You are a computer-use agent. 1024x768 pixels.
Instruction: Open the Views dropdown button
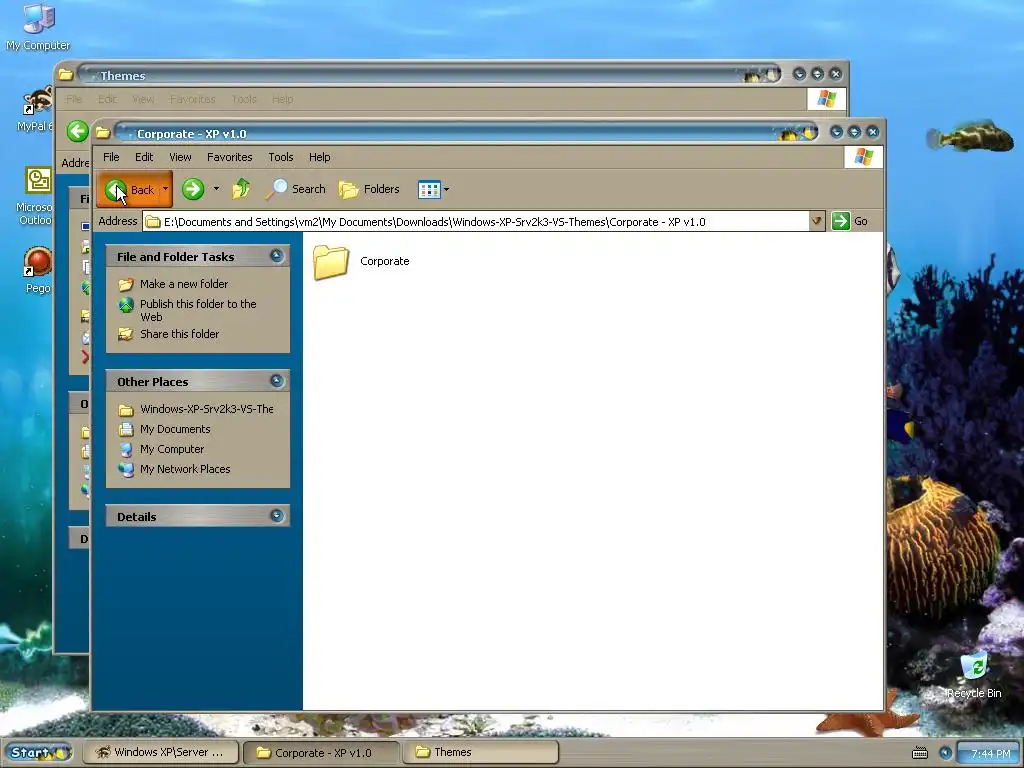[433, 189]
